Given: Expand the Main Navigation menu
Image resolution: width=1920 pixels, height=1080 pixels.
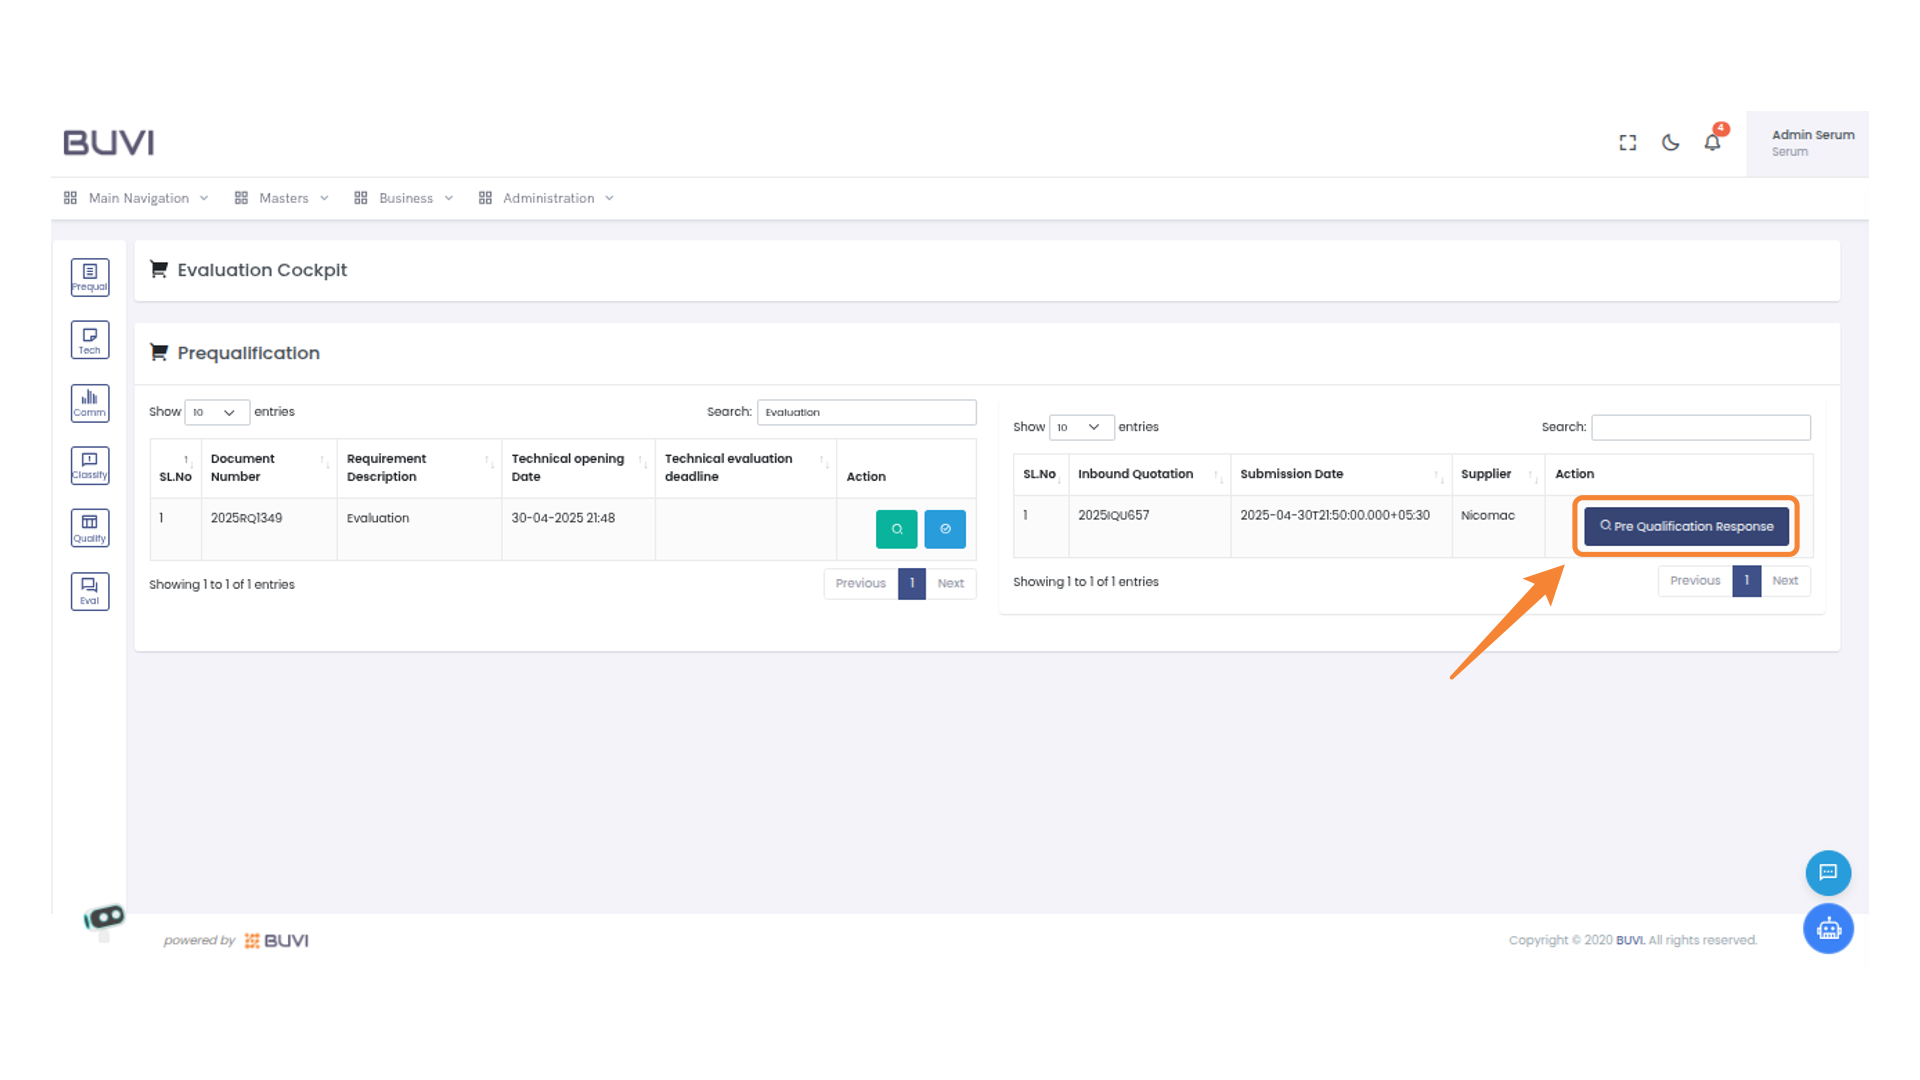Looking at the screenshot, I should [x=137, y=198].
